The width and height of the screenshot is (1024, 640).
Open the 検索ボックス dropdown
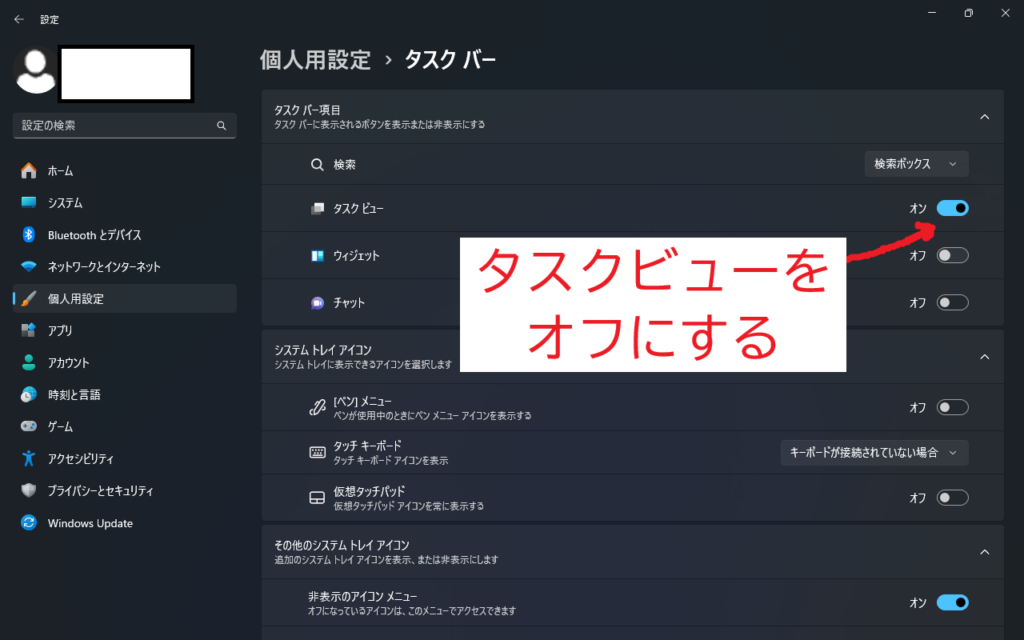pyautogui.click(x=916, y=164)
